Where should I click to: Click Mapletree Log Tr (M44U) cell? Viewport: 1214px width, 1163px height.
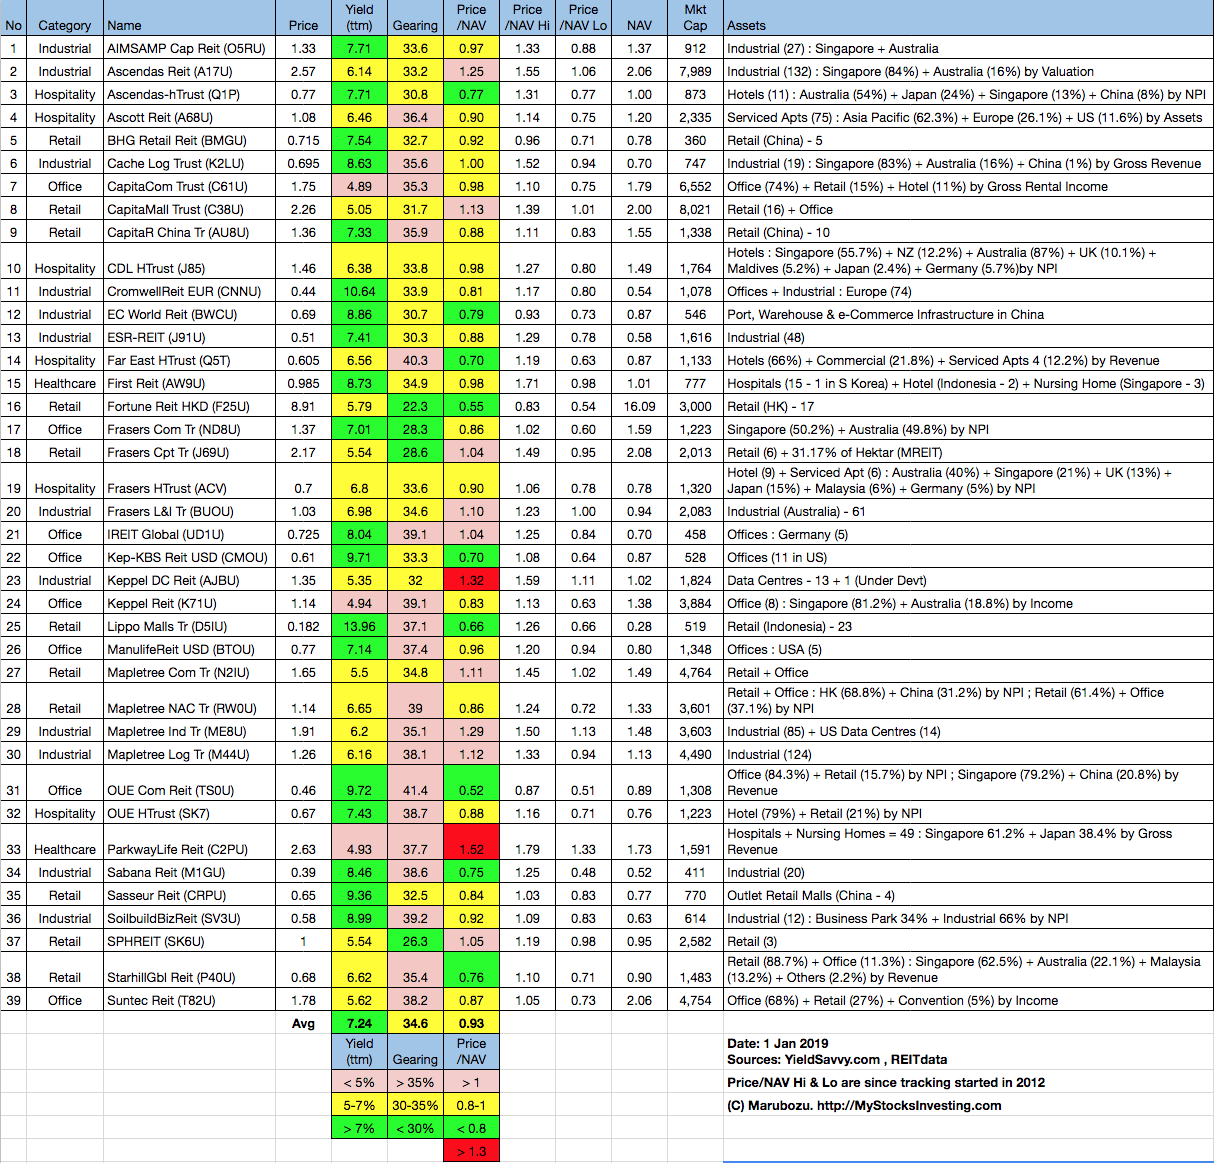[189, 754]
